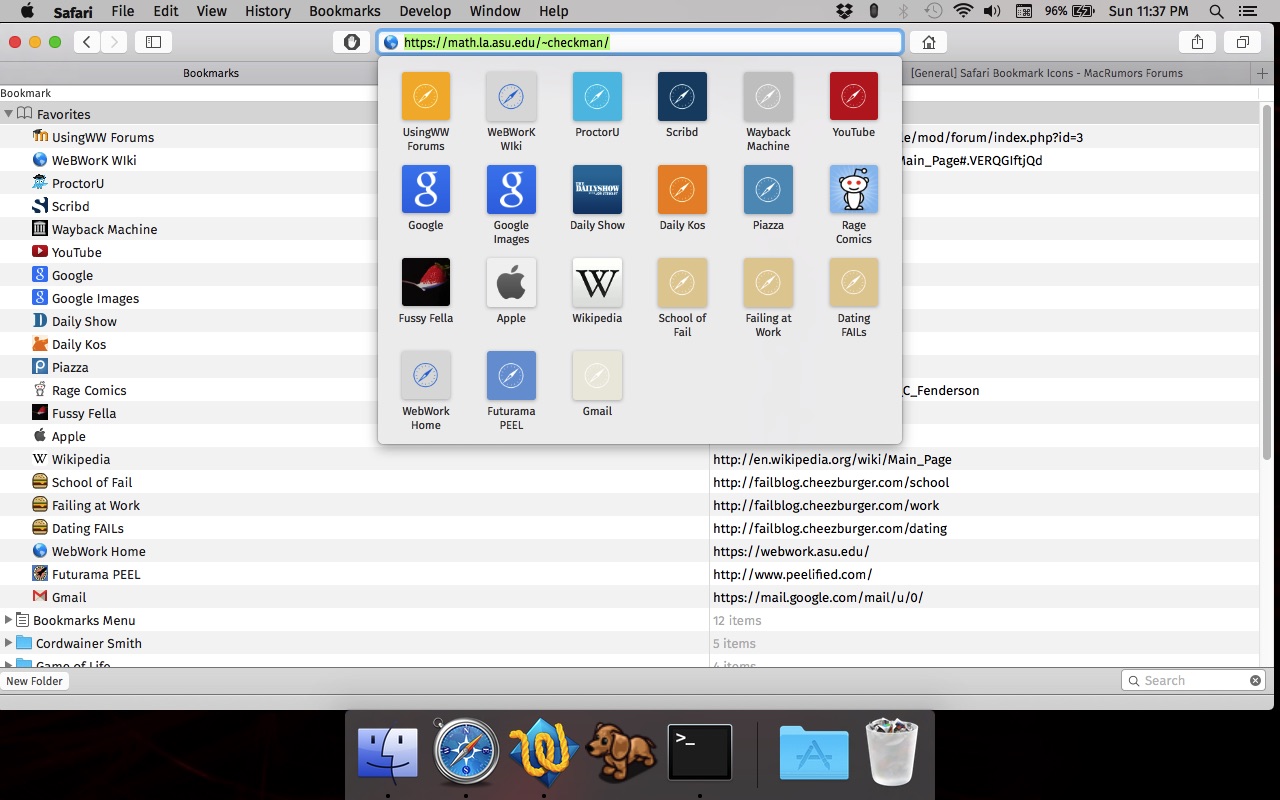Screen dimensions: 1280x800
Task: Open the Develop menu
Action: (x=425, y=11)
